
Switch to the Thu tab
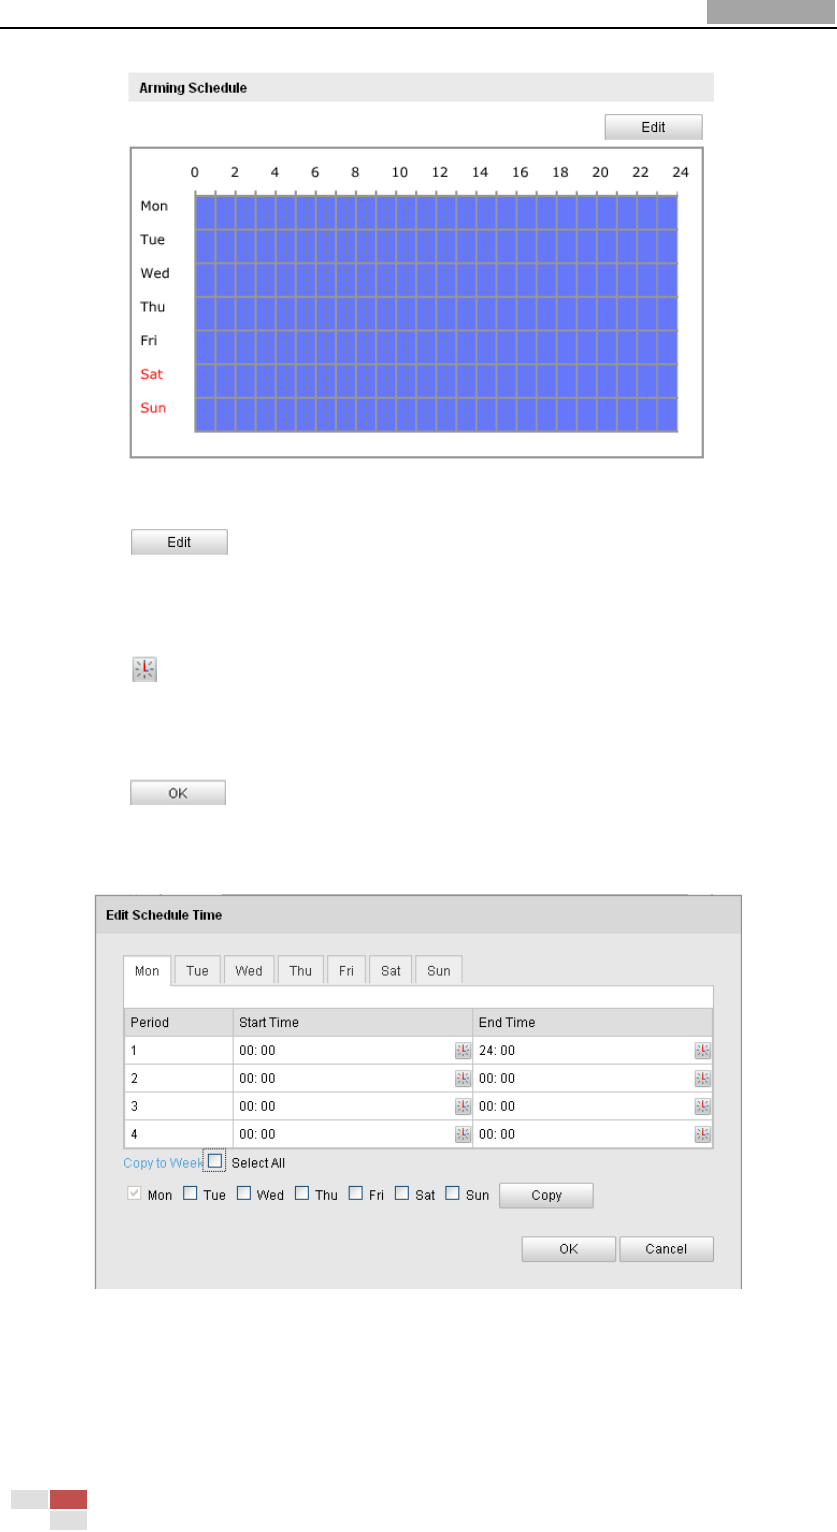click(x=301, y=971)
